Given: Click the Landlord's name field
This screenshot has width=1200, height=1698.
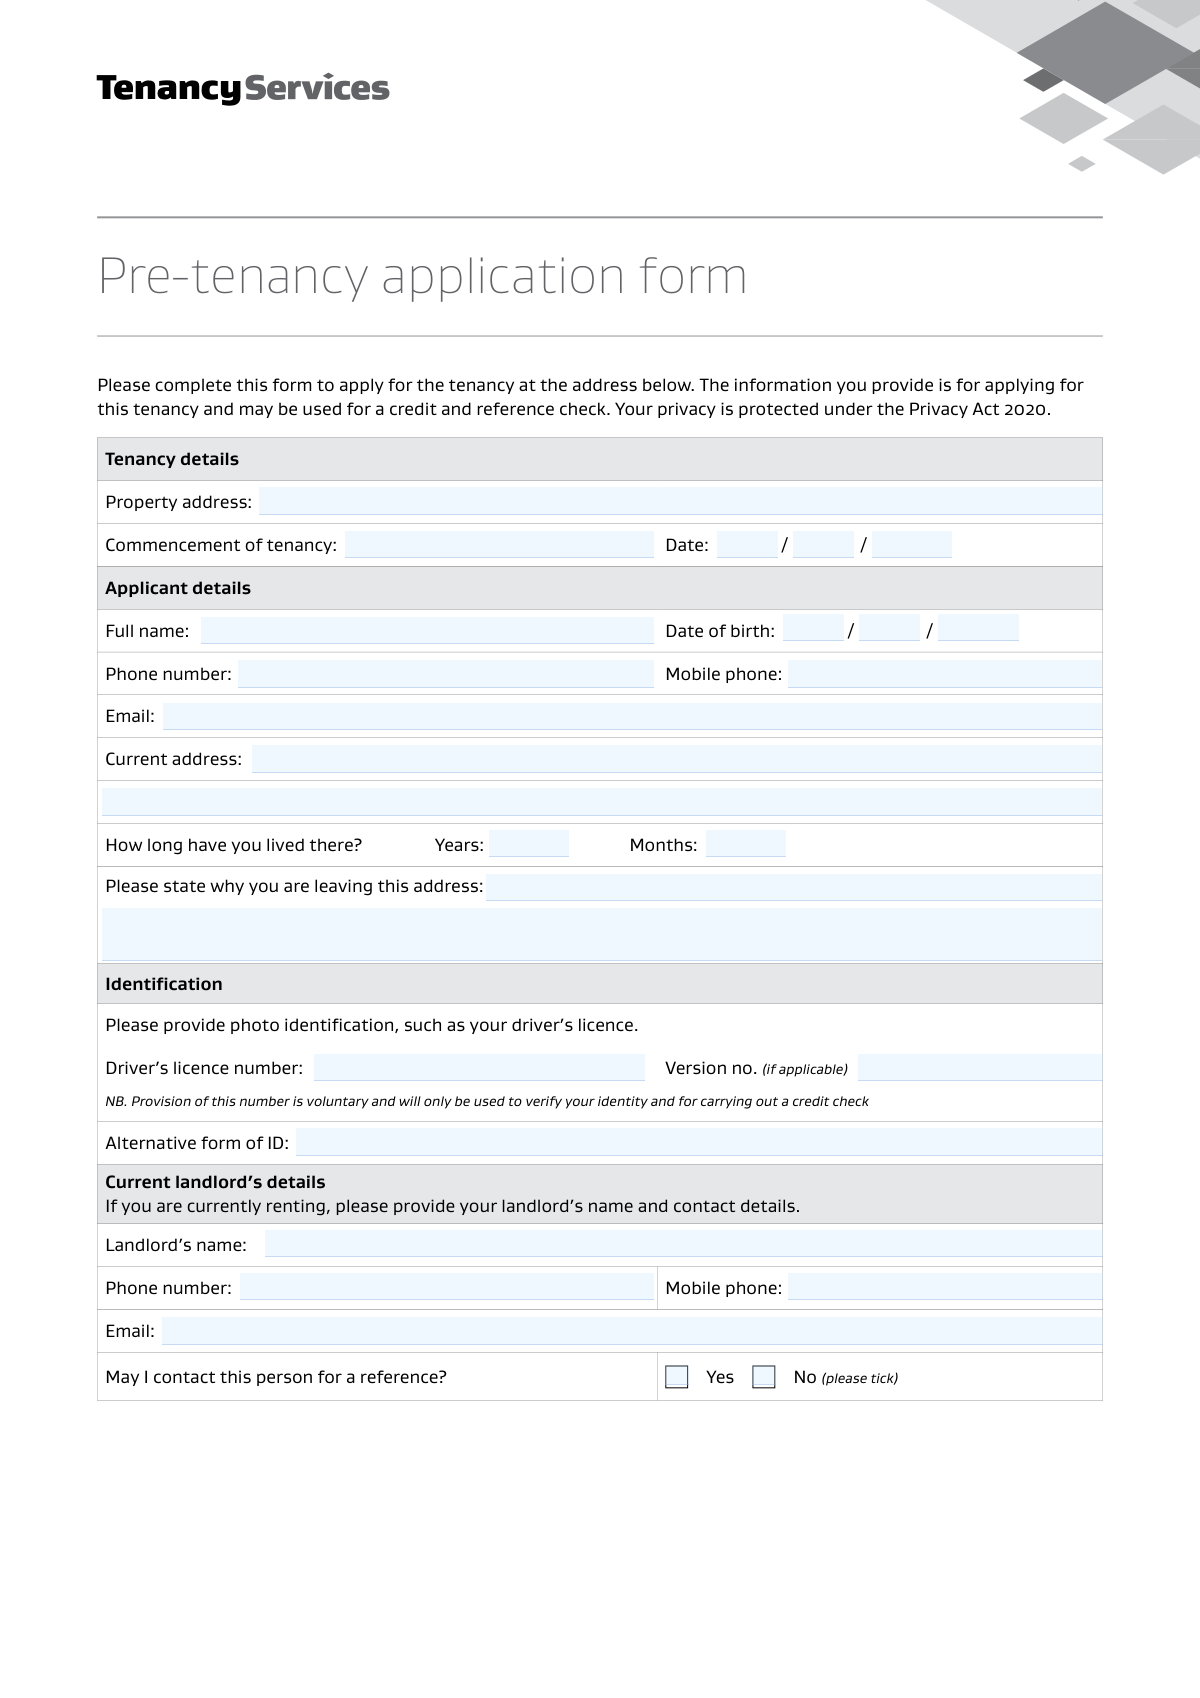Looking at the screenshot, I should [683, 1245].
